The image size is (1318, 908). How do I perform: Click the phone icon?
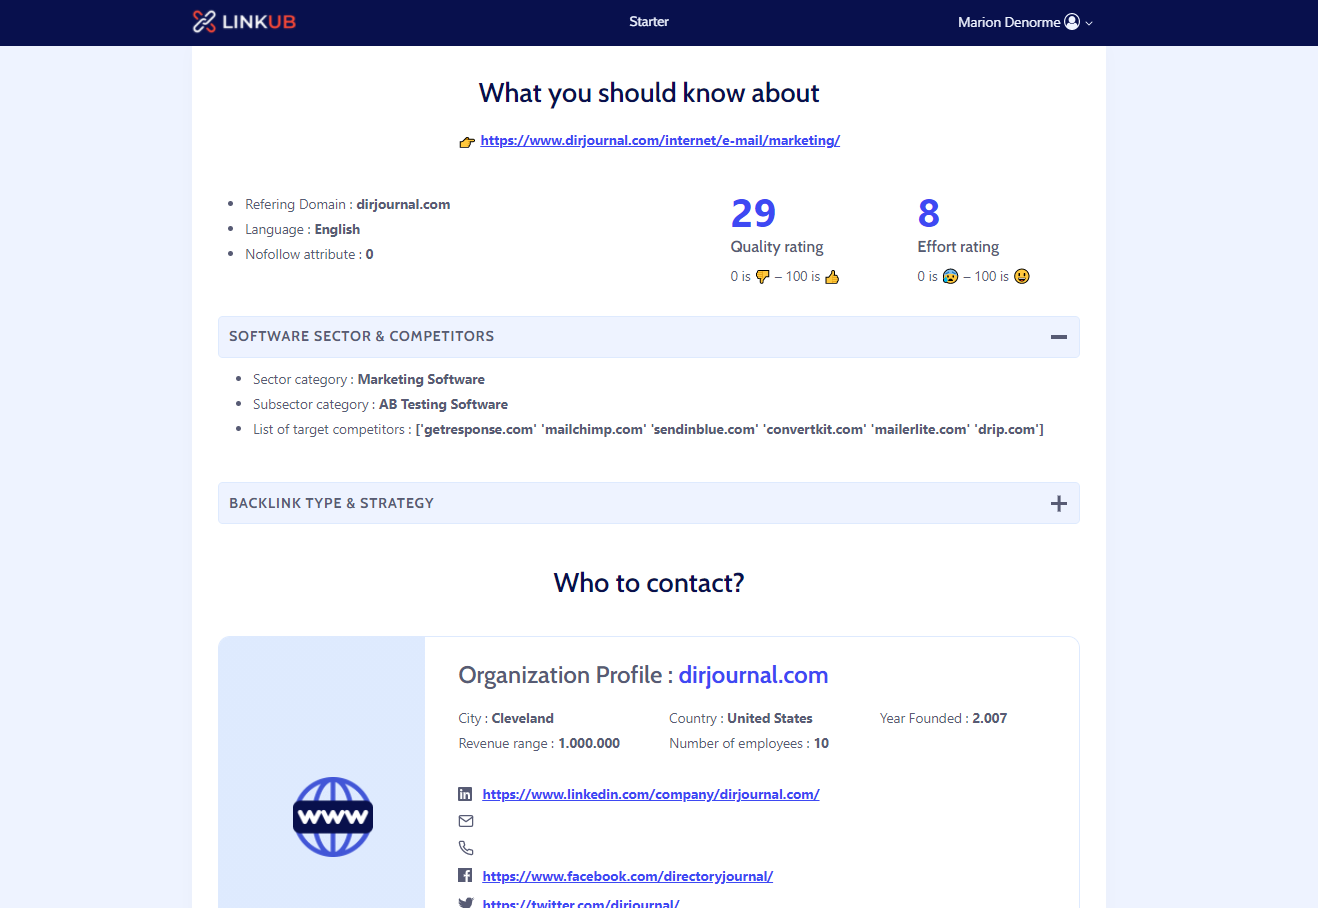click(466, 848)
